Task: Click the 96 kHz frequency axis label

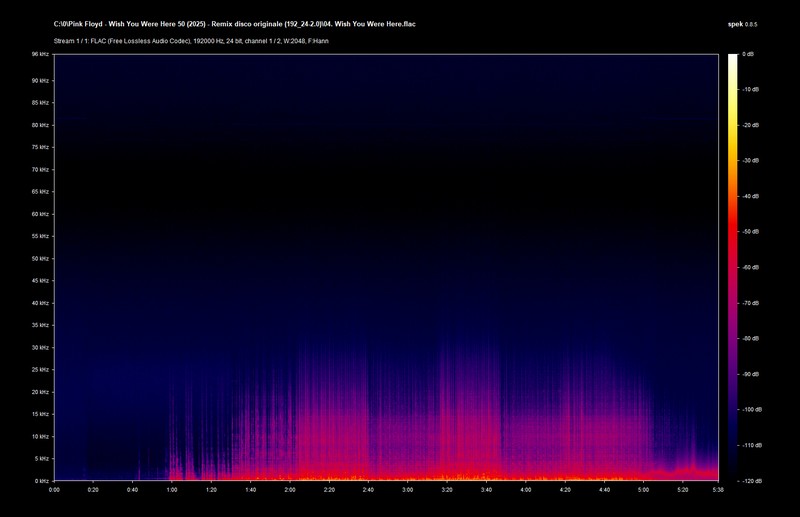Action: coord(40,54)
